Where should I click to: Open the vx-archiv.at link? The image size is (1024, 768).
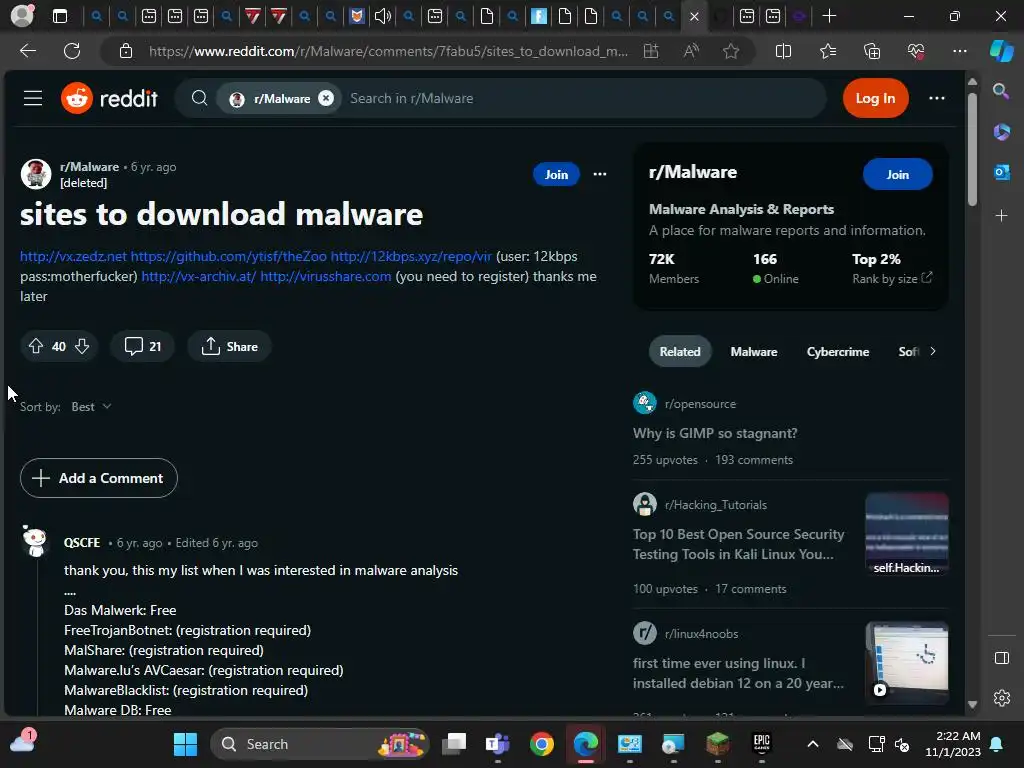tap(199, 276)
